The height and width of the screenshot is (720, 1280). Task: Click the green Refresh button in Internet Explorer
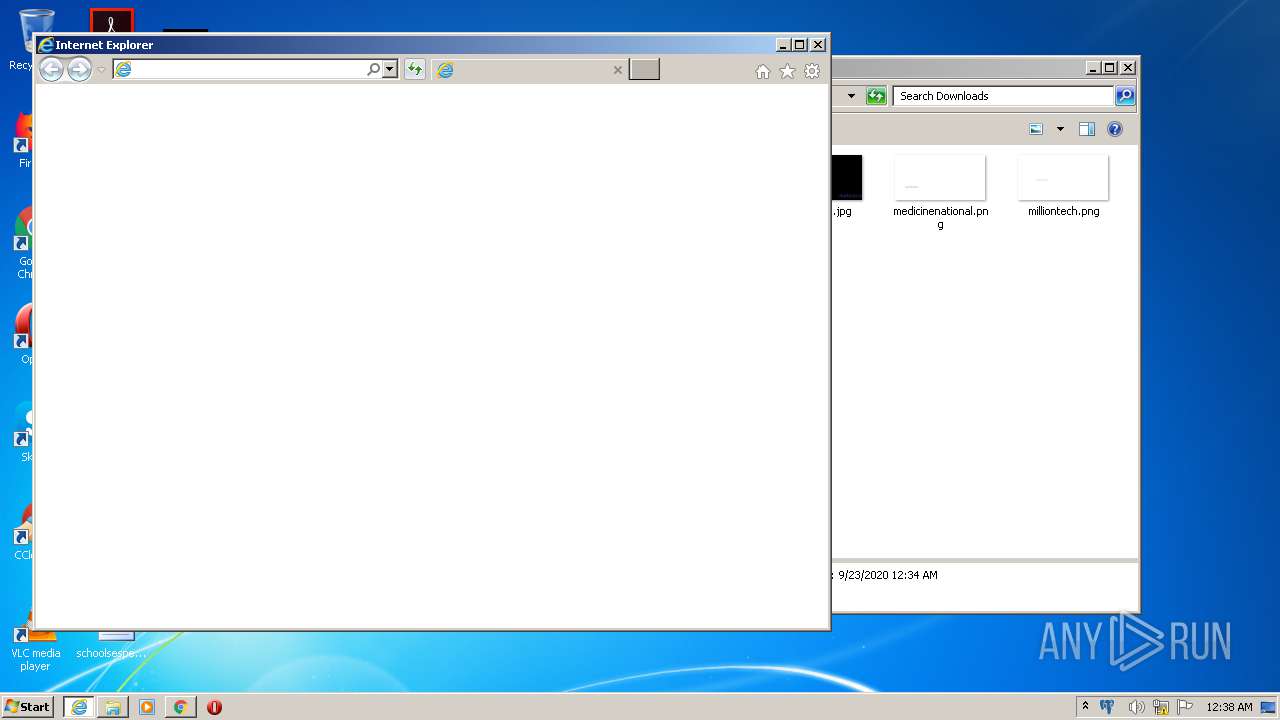(414, 69)
